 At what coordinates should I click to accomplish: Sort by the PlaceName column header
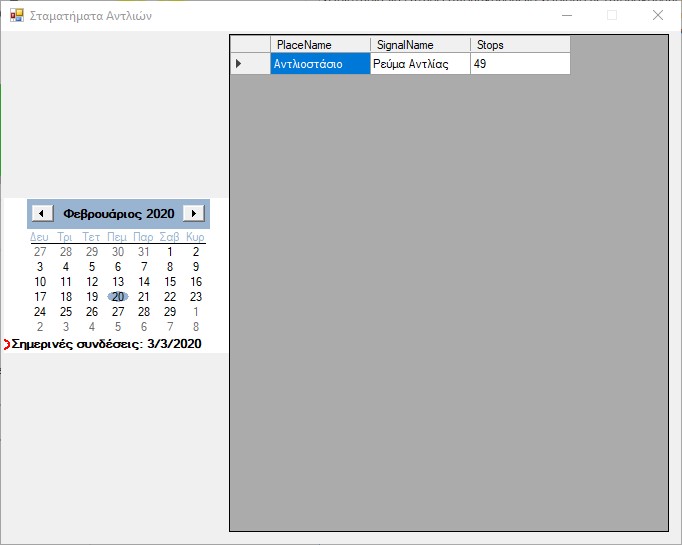(x=320, y=45)
